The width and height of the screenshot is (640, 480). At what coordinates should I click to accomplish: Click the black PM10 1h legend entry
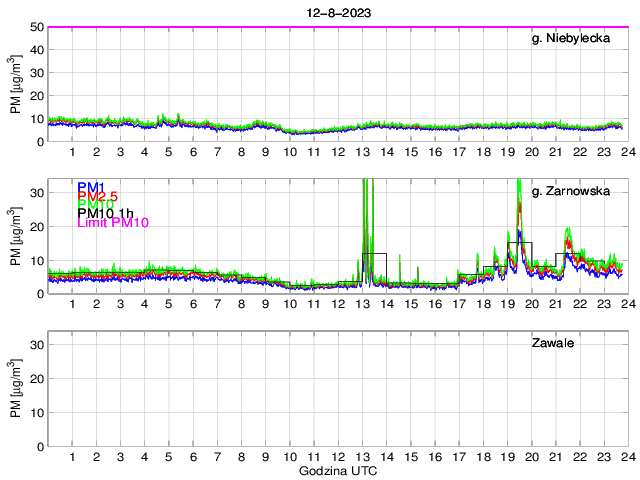click(x=106, y=214)
